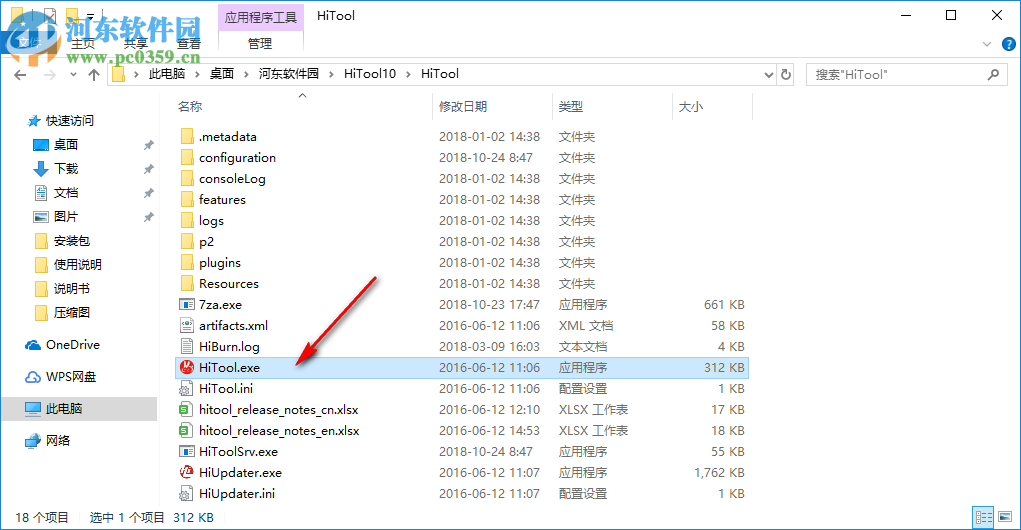Image resolution: width=1021 pixels, height=530 pixels.
Task: Expand the 河东软件园 breadcrumb chevron
Action: pyautogui.click(x=331, y=74)
